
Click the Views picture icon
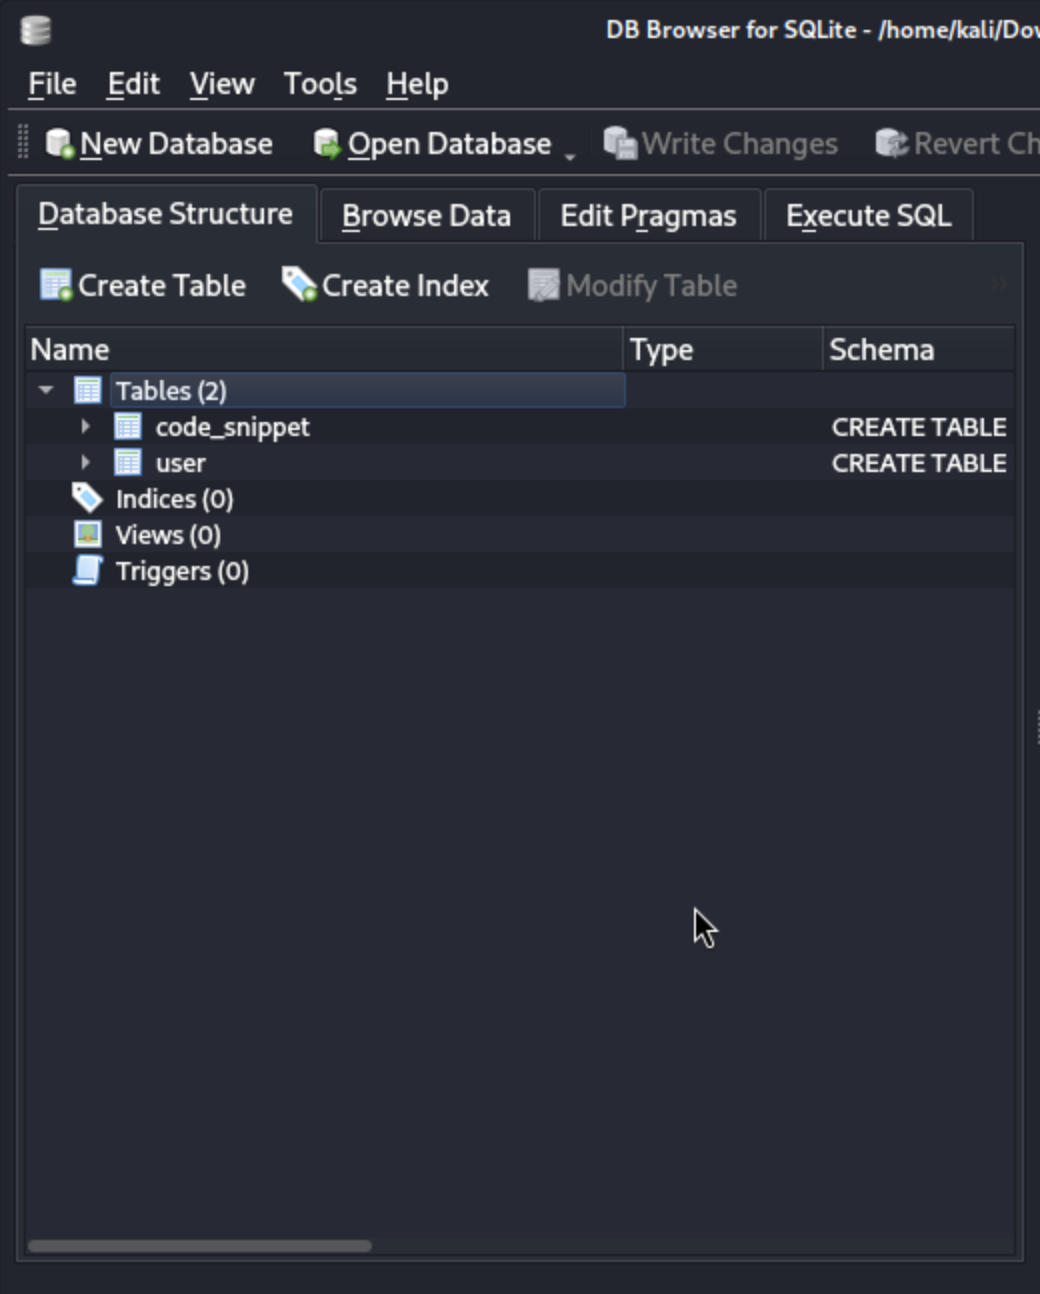click(88, 535)
